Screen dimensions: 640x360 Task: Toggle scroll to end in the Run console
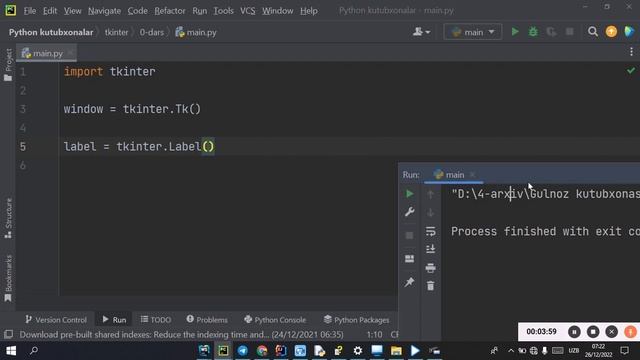click(430, 249)
